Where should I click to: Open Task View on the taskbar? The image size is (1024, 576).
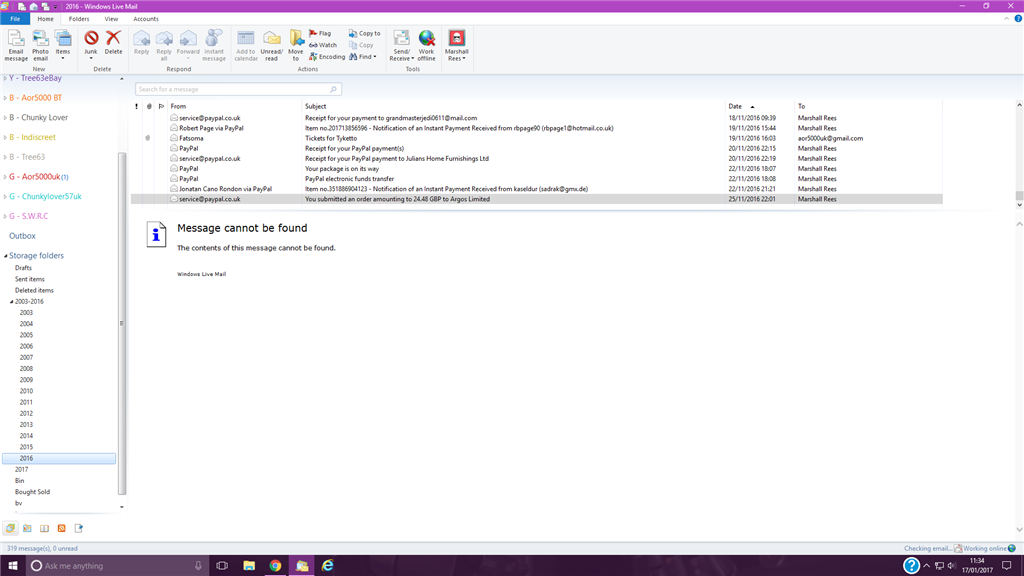(222, 566)
